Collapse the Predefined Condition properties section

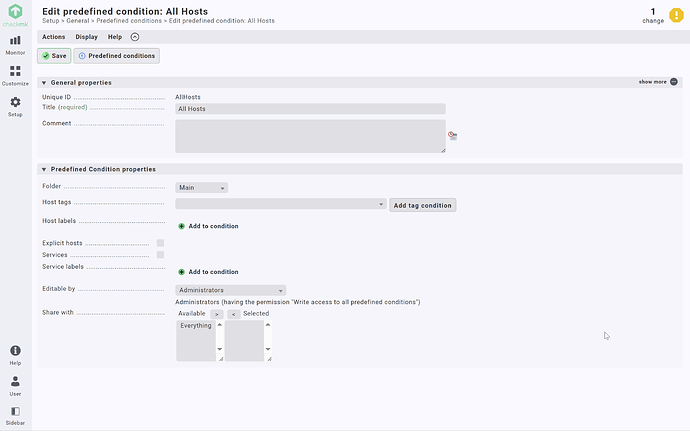pyautogui.click(x=44, y=169)
